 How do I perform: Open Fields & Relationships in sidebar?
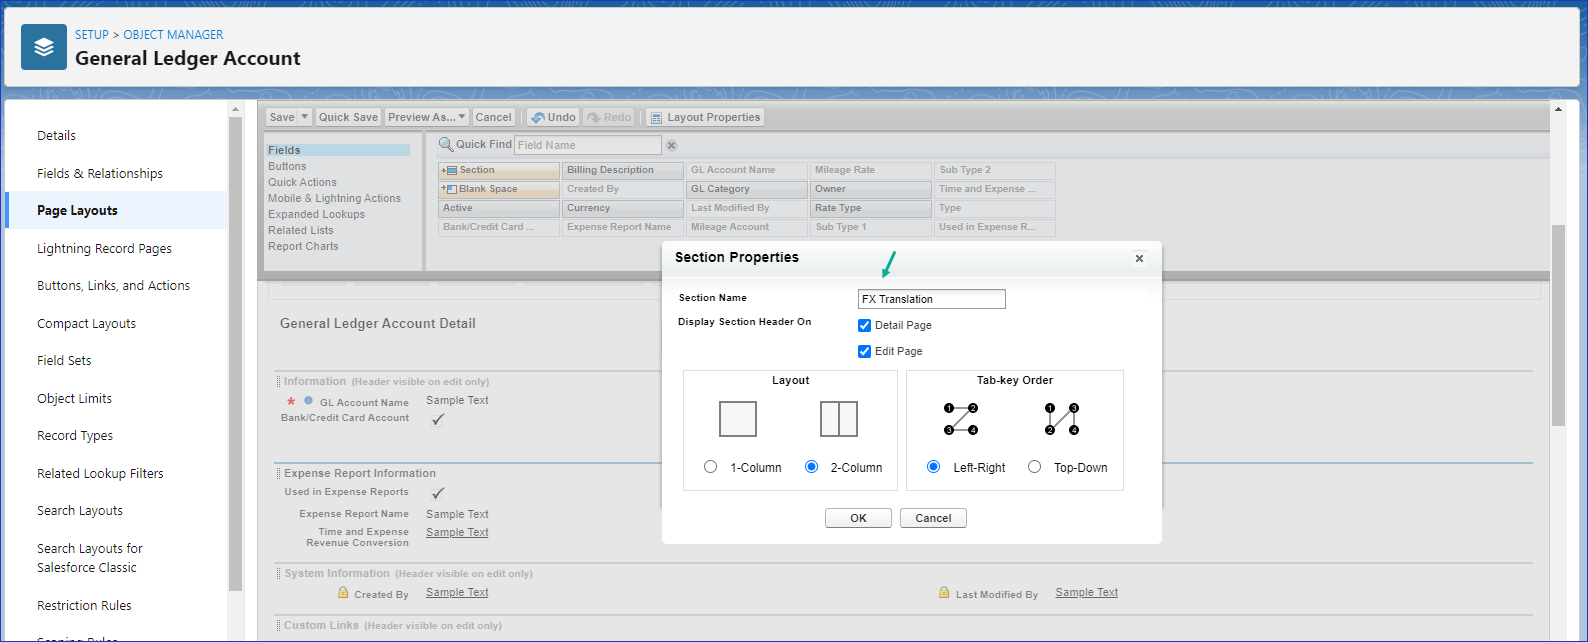[x=100, y=173]
